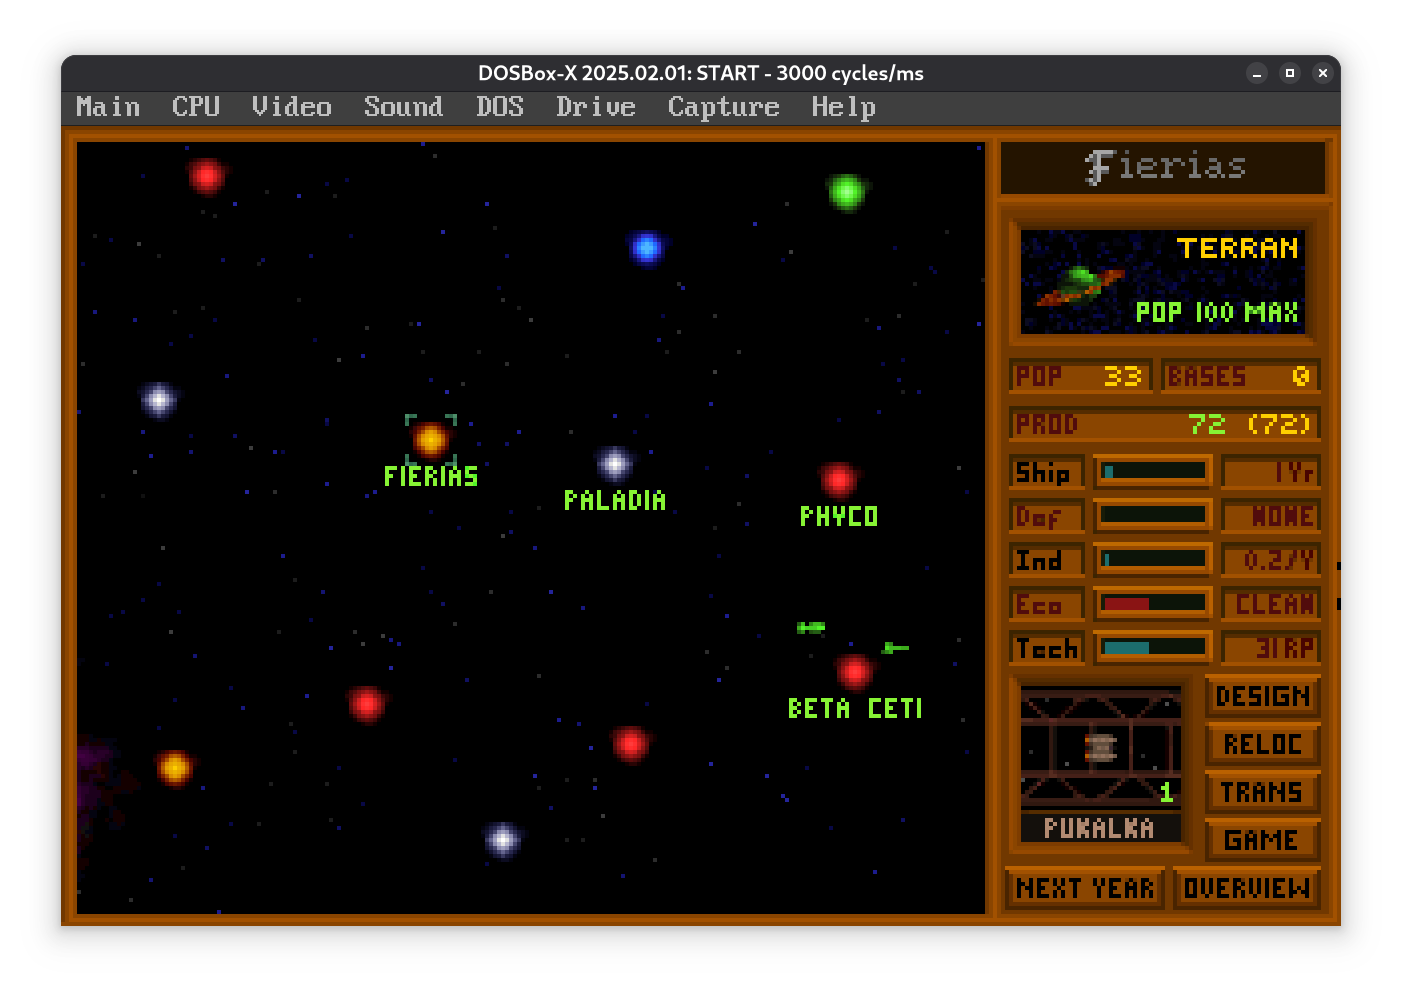Open the Capture menu
The height and width of the screenshot is (993, 1402).
723,107
